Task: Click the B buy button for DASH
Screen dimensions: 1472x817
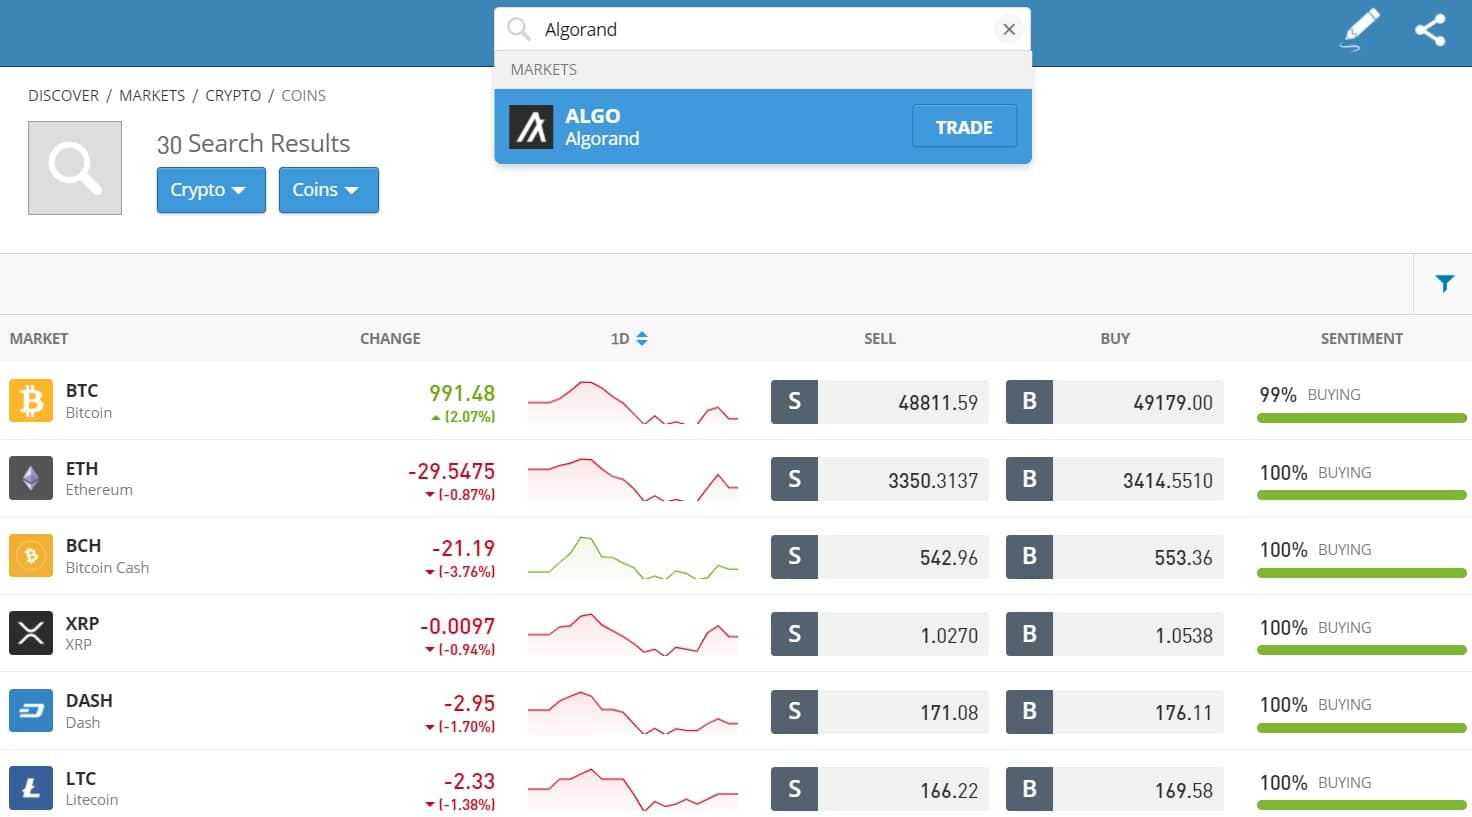Action: pyautogui.click(x=1029, y=712)
